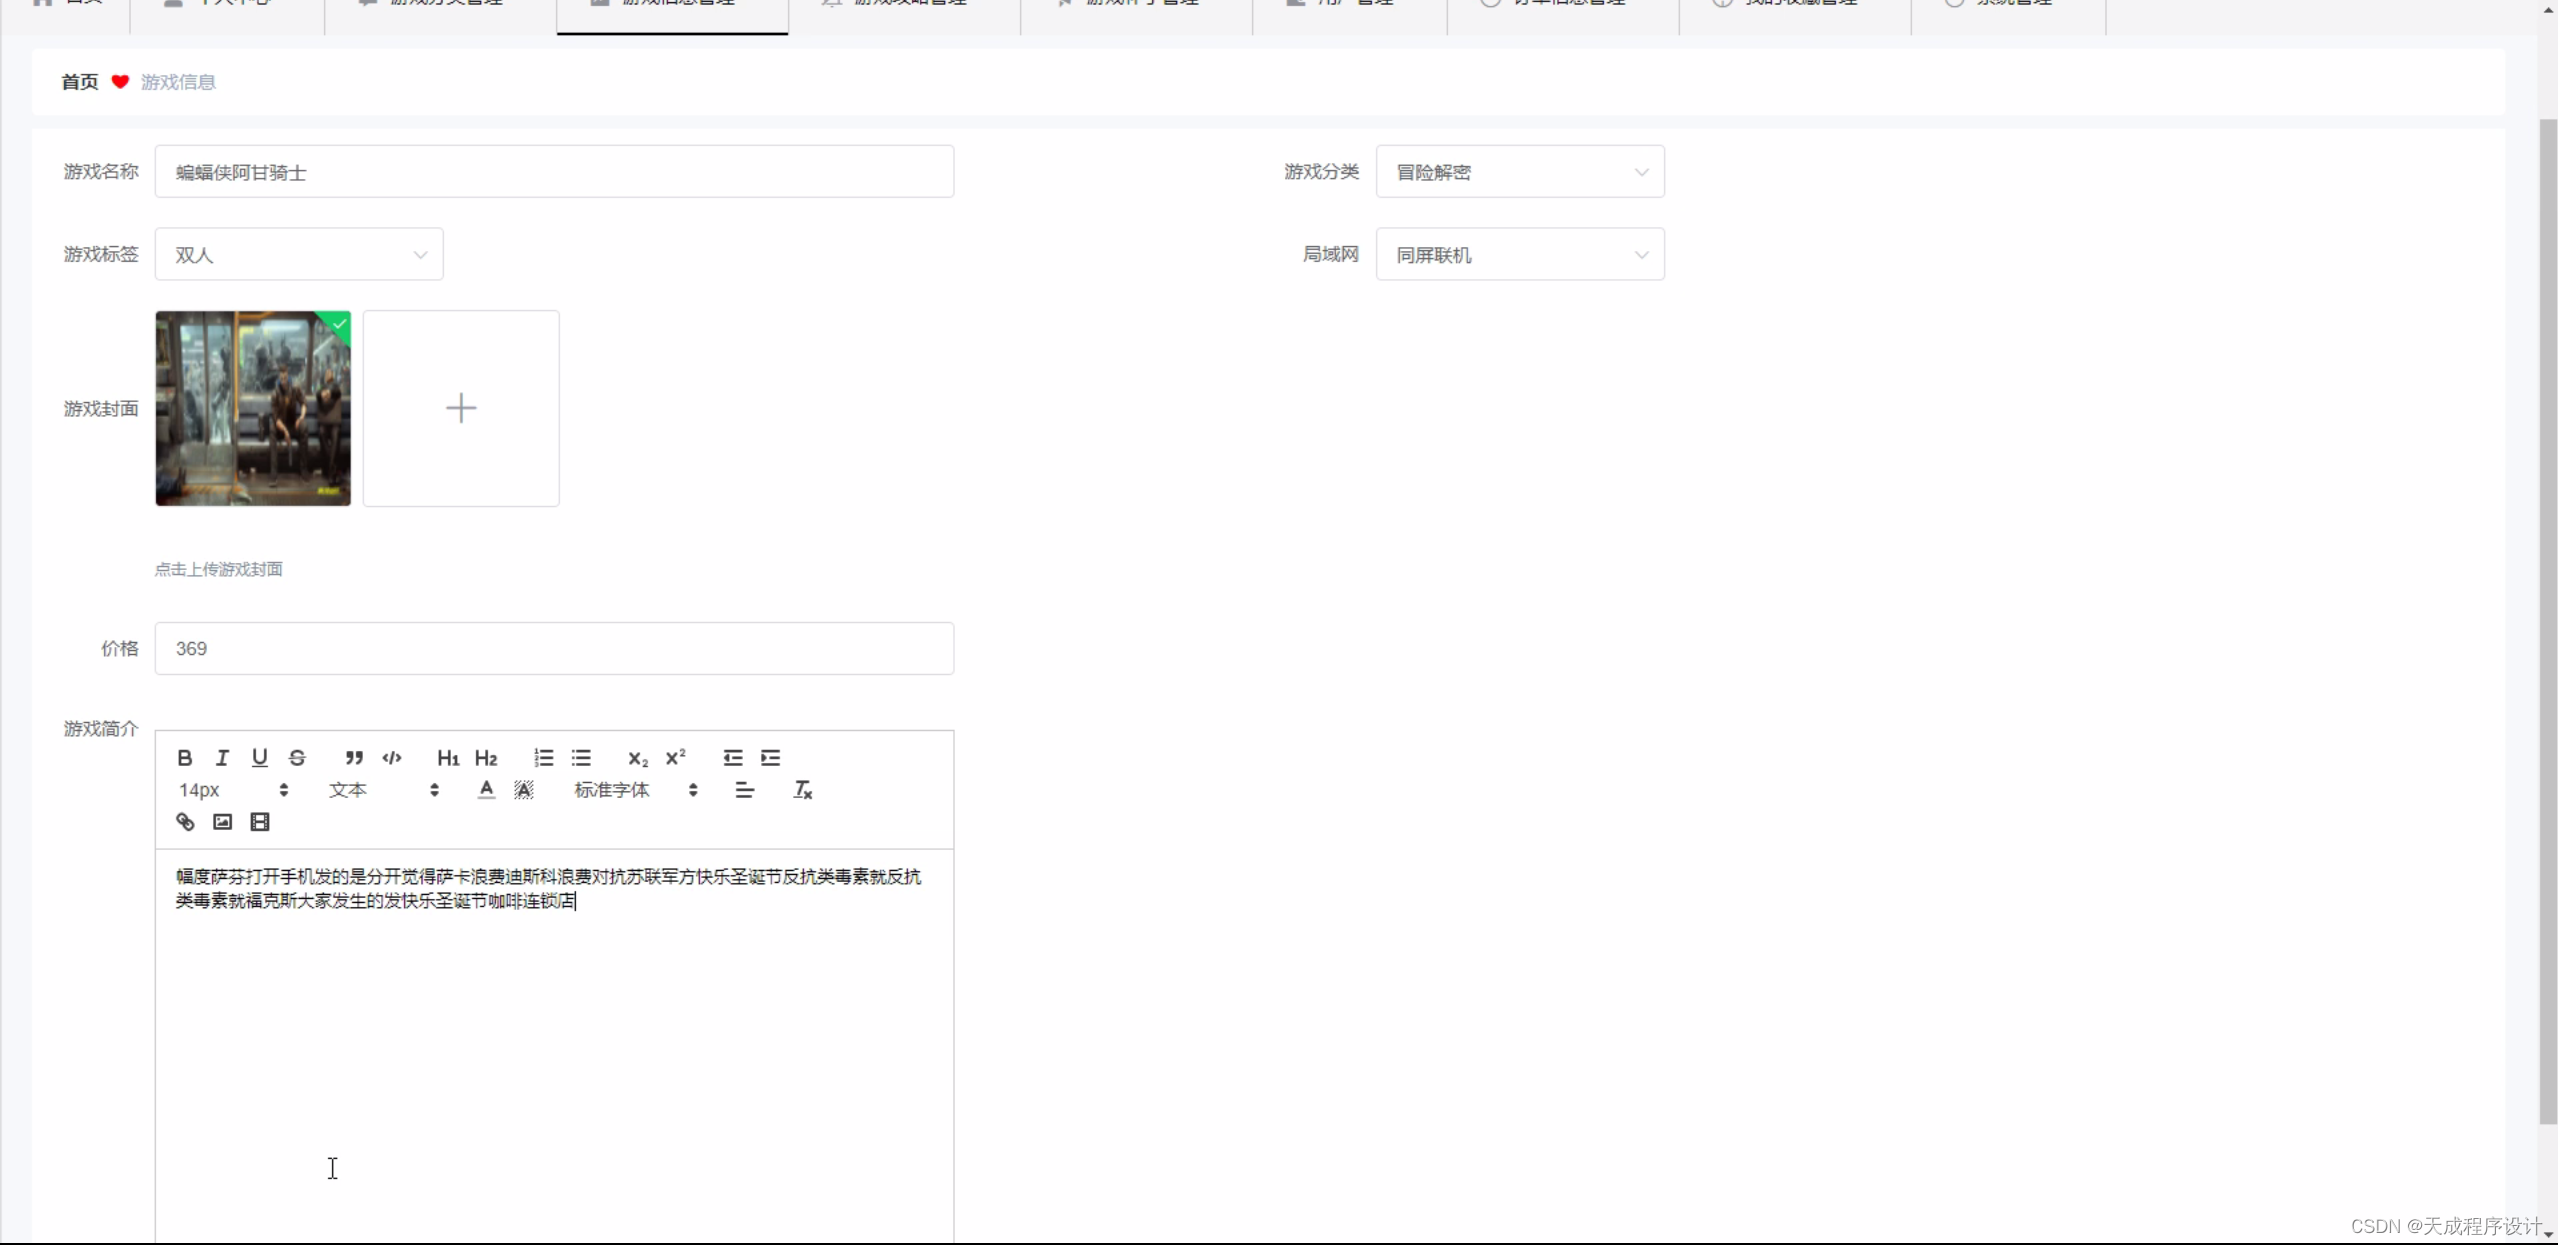The height and width of the screenshot is (1245, 2558).
Task: Insert a video into the editor
Action: tap(259, 821)
